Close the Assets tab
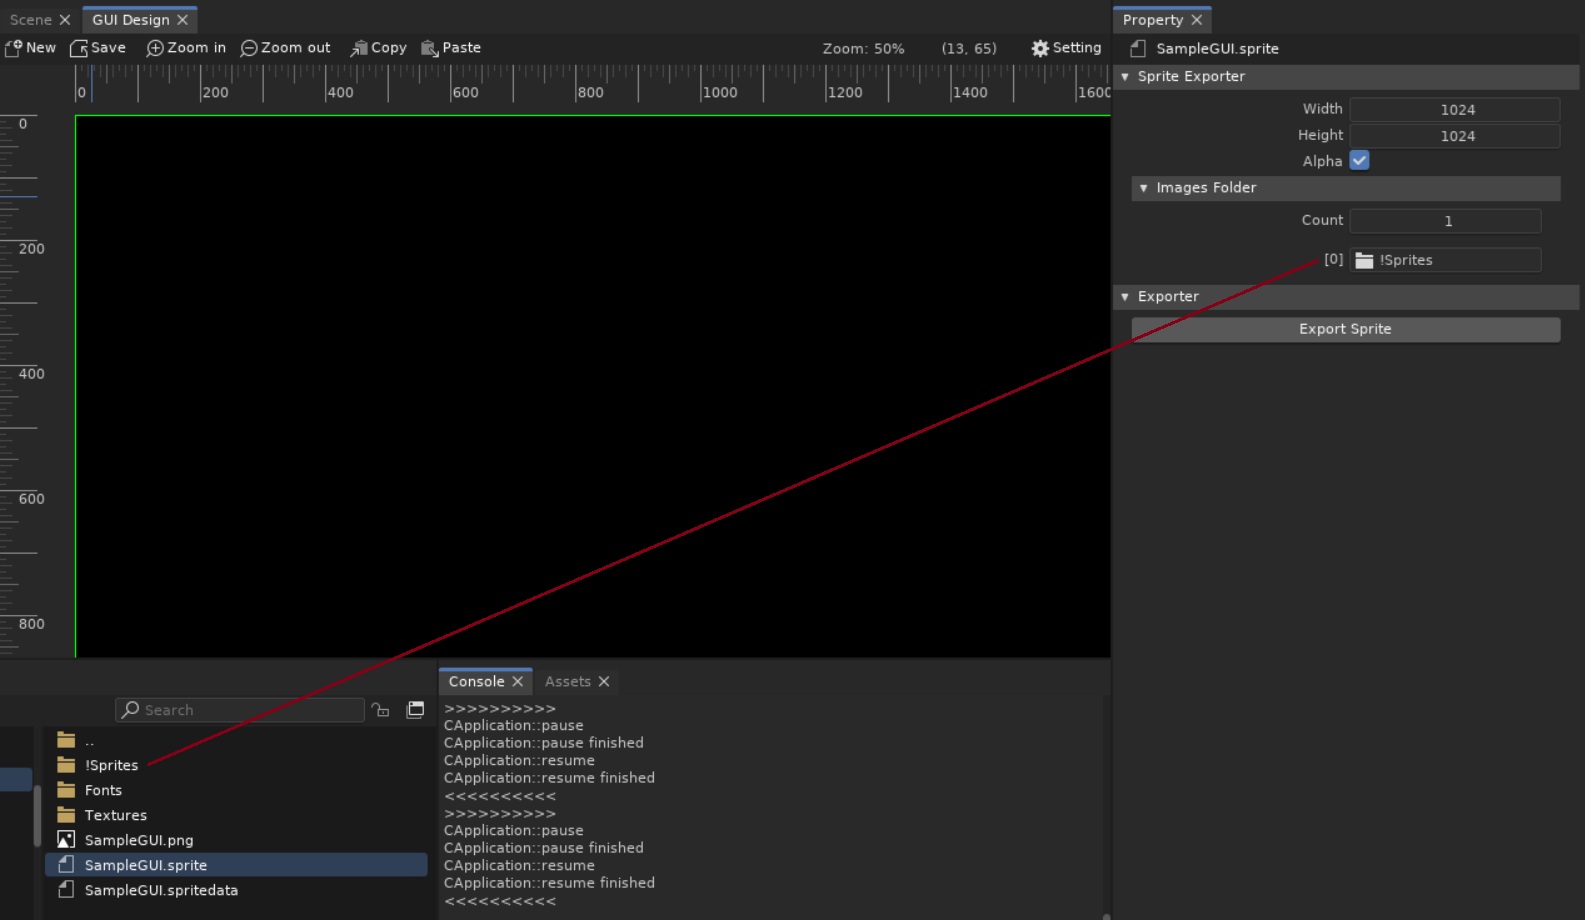The width and height of the screenshot is (1585, 920). 604,682
